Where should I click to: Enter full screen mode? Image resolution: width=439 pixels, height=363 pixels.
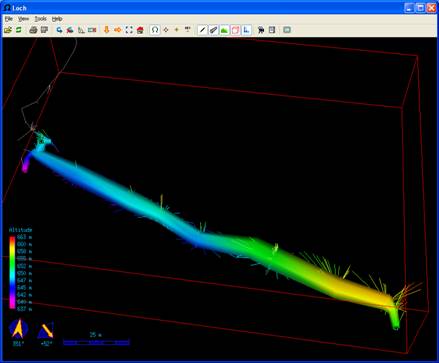129,30
